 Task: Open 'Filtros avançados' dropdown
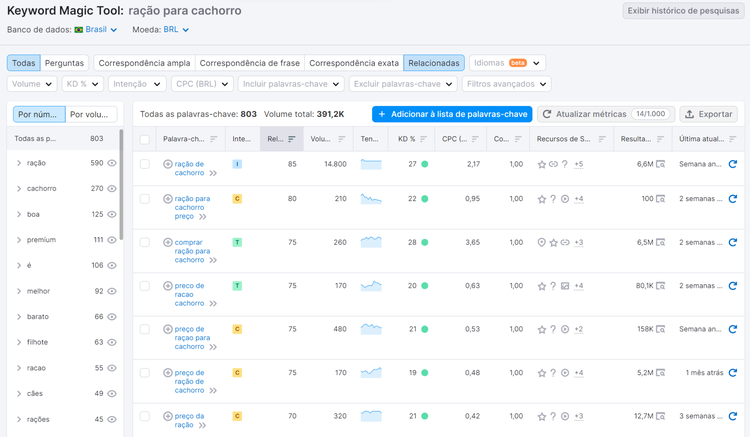pos(507,84)
